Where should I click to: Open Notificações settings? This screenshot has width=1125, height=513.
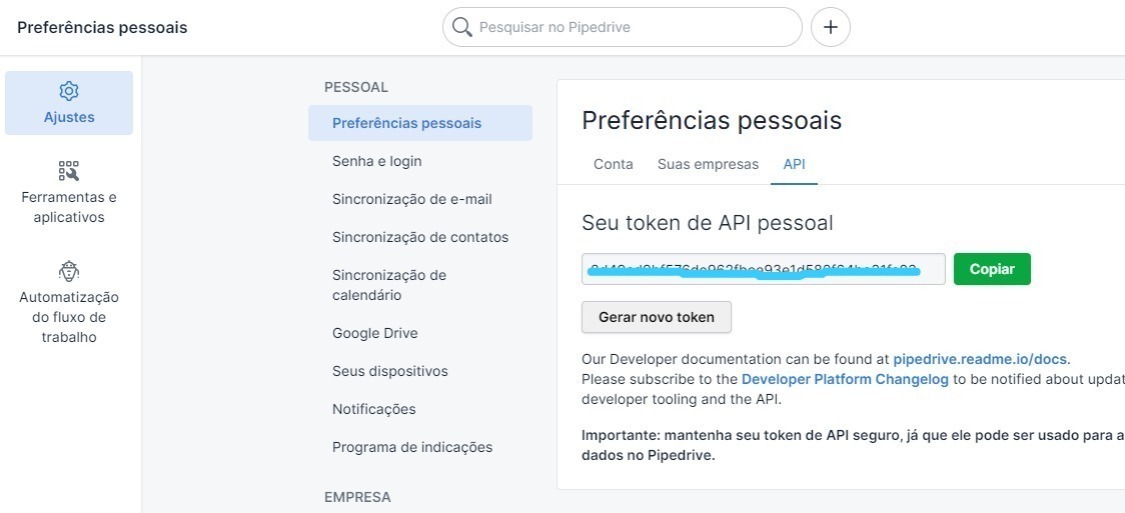(374, 410)
